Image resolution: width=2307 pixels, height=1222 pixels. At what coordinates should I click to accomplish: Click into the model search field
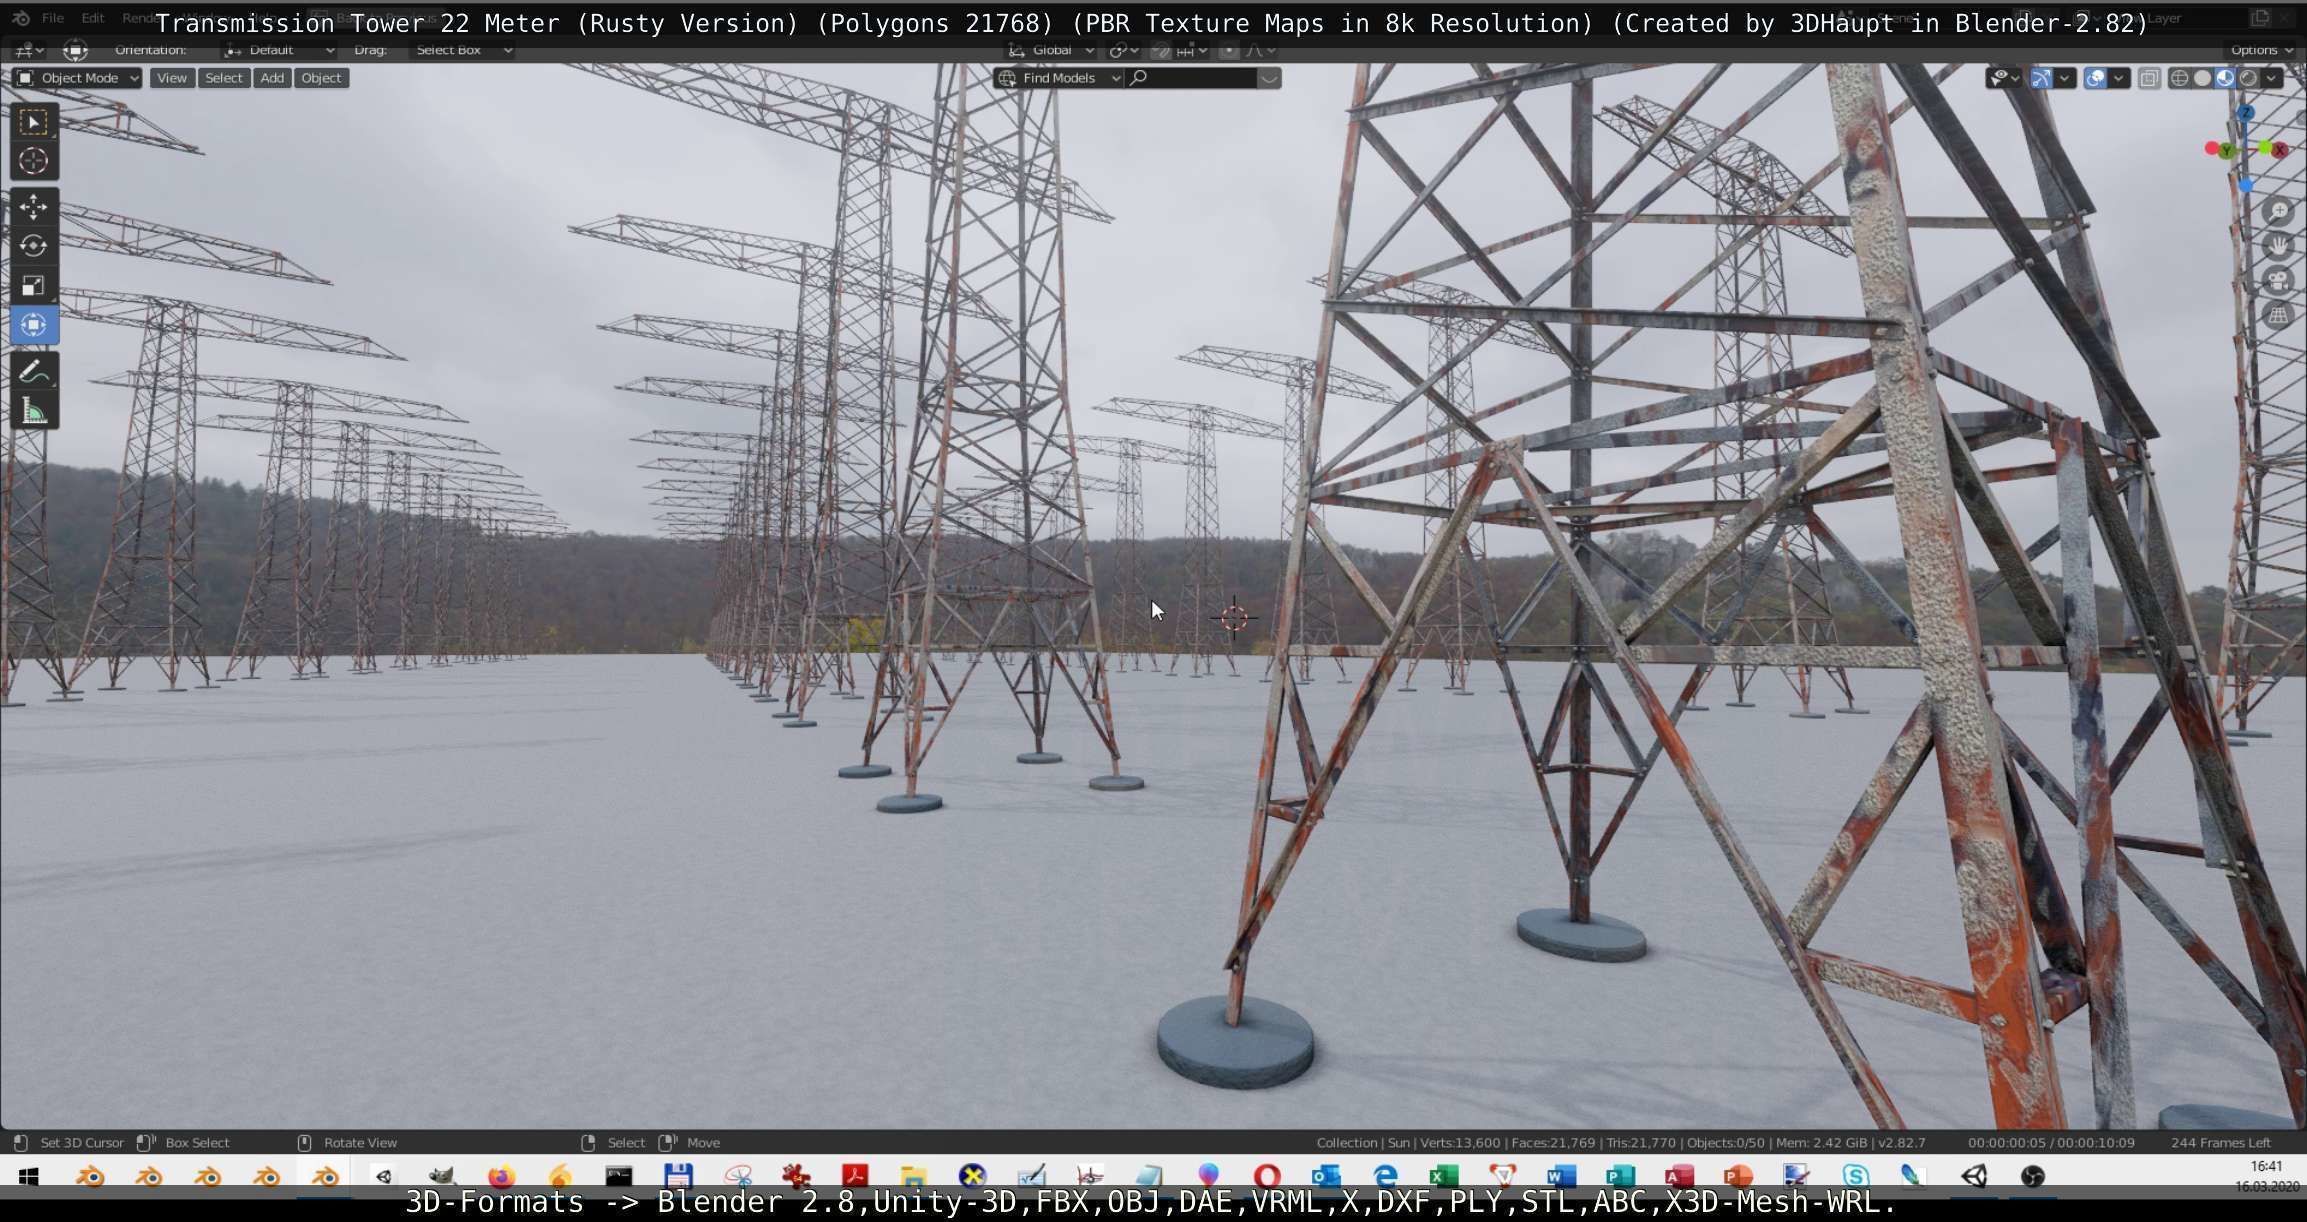tap(1190, 78)
